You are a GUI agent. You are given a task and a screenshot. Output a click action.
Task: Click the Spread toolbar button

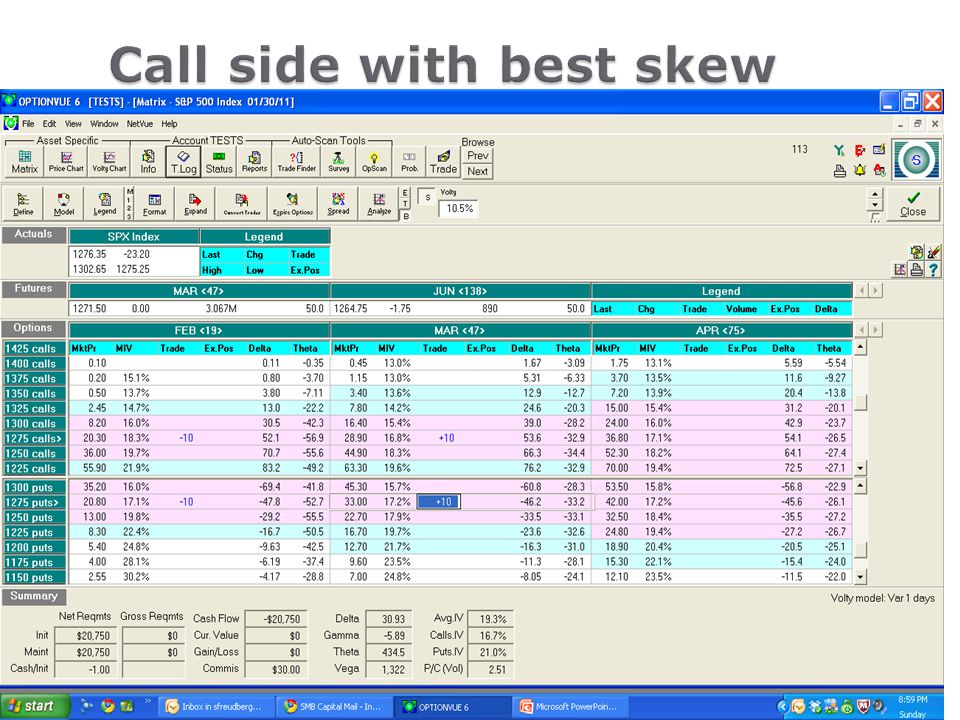coord(338,204)
